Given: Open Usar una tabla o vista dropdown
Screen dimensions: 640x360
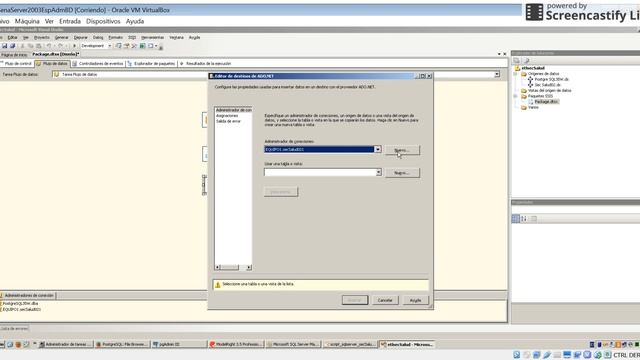Looking at the screenshot, I should click(x=378, y=173).
